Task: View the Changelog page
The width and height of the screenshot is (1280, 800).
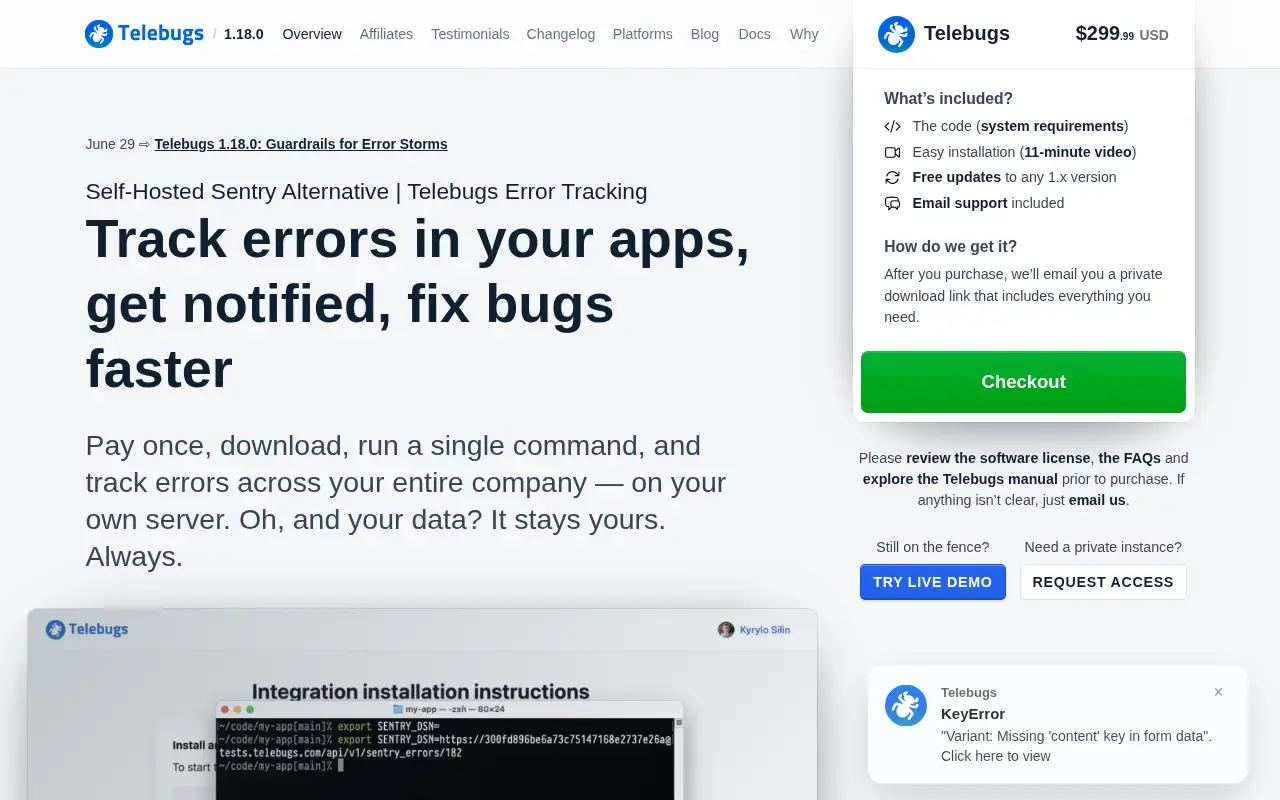Action: (561, 34)
